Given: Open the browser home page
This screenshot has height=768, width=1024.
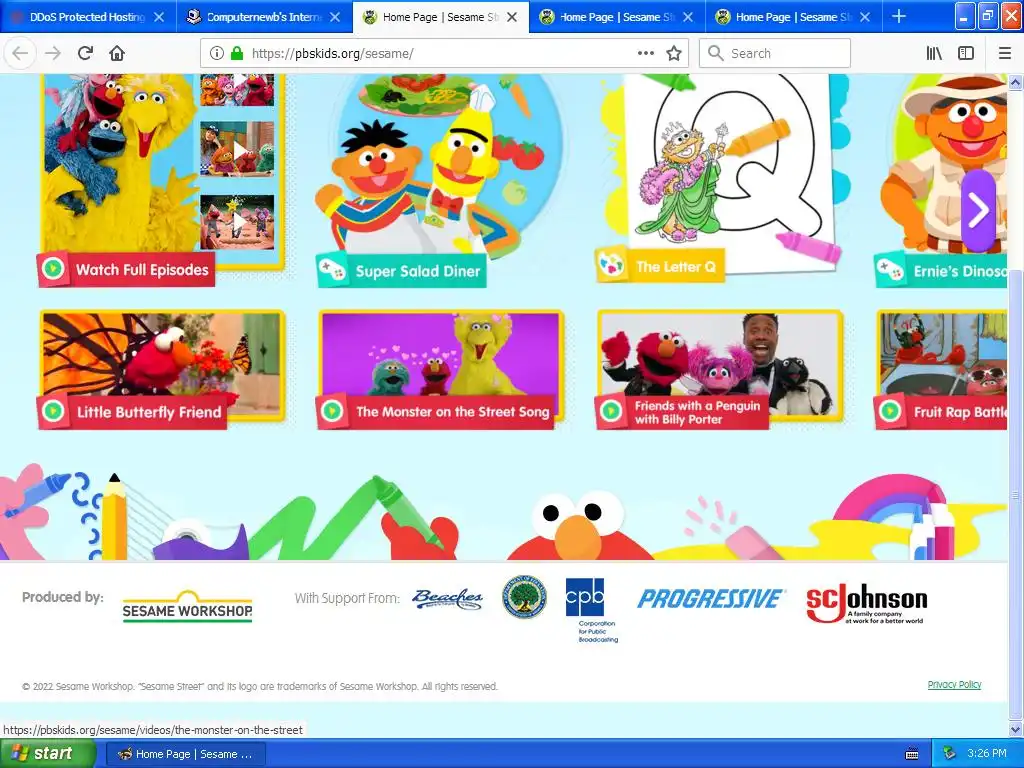Looking at the screenshot, I should (117, 53).
